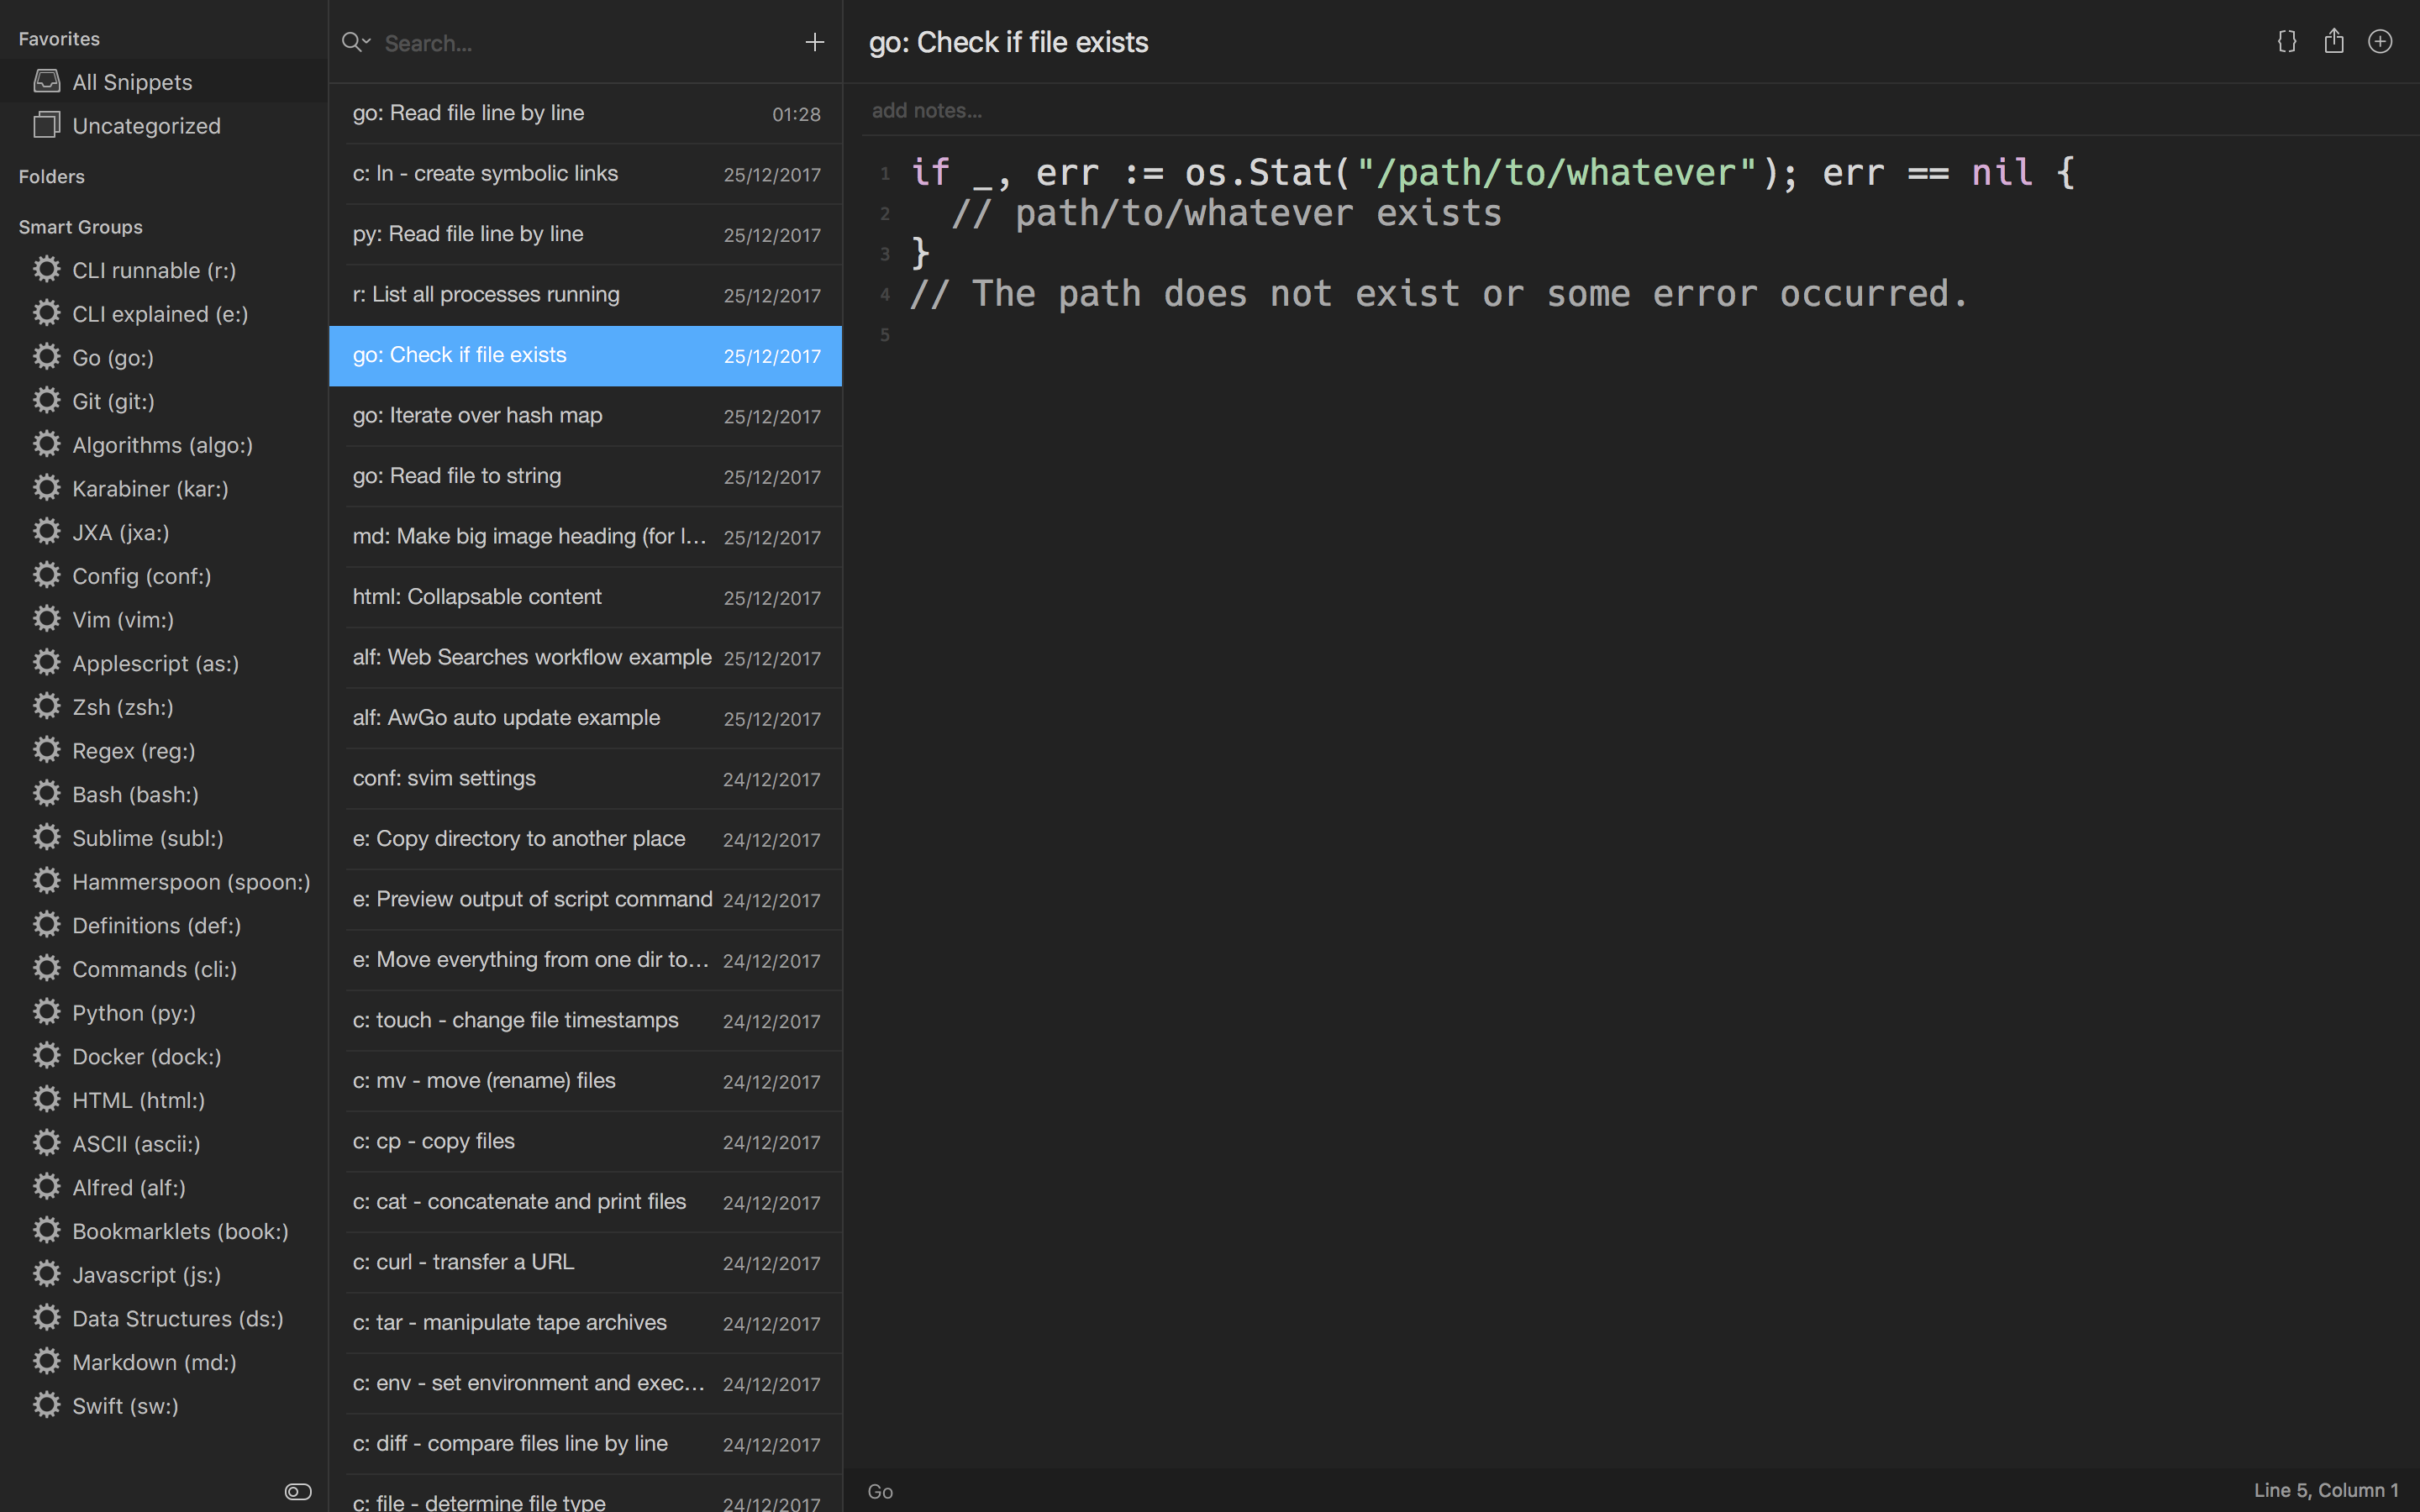Select the Python (py:) smart group
Image resolution: width=2420 pixels, height=1512 pixels.
pyautogui.click(x=134, y=1013)
